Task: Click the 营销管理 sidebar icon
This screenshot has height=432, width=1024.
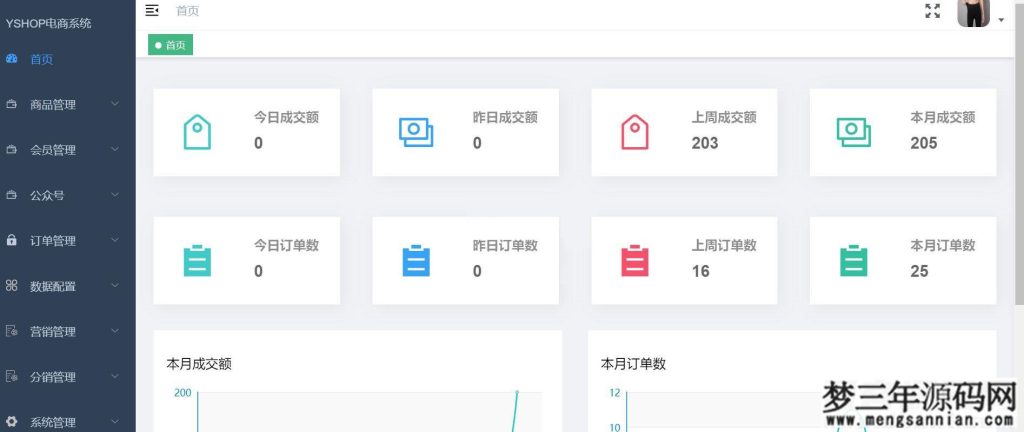Action: coord(11,331)
